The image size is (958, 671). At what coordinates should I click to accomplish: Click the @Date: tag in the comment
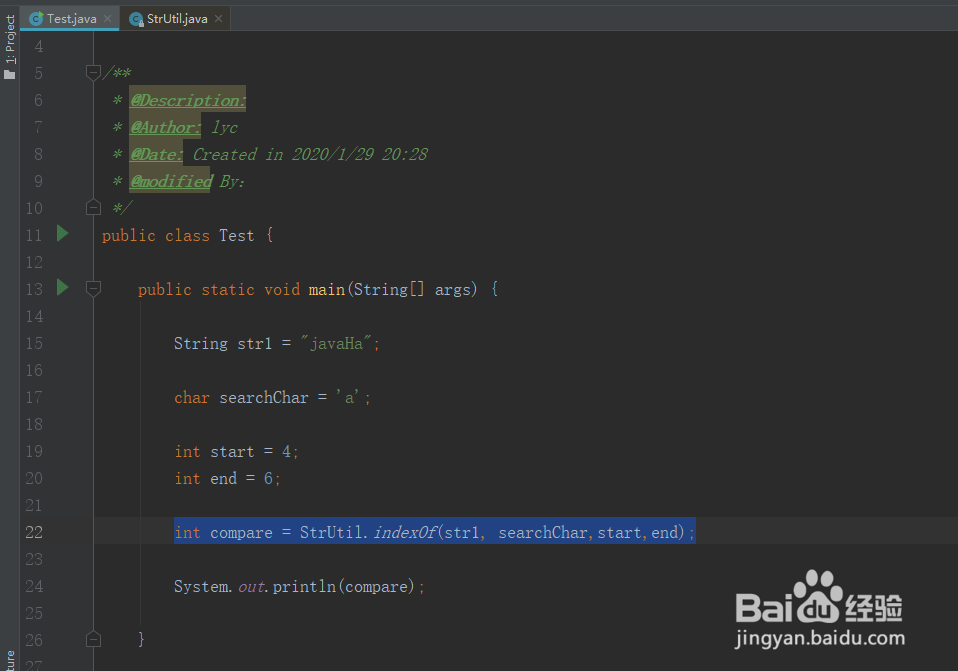pyautogui.click(x=156, y=154)
